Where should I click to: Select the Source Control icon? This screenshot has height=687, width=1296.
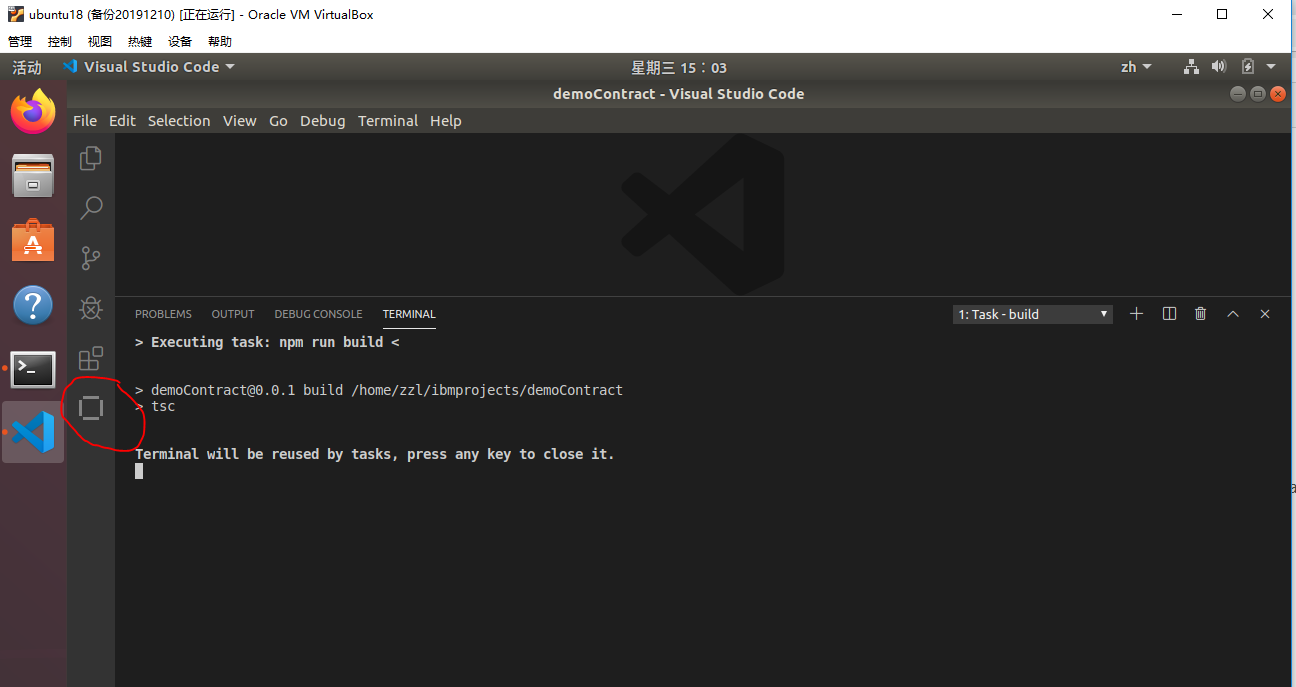91,258
